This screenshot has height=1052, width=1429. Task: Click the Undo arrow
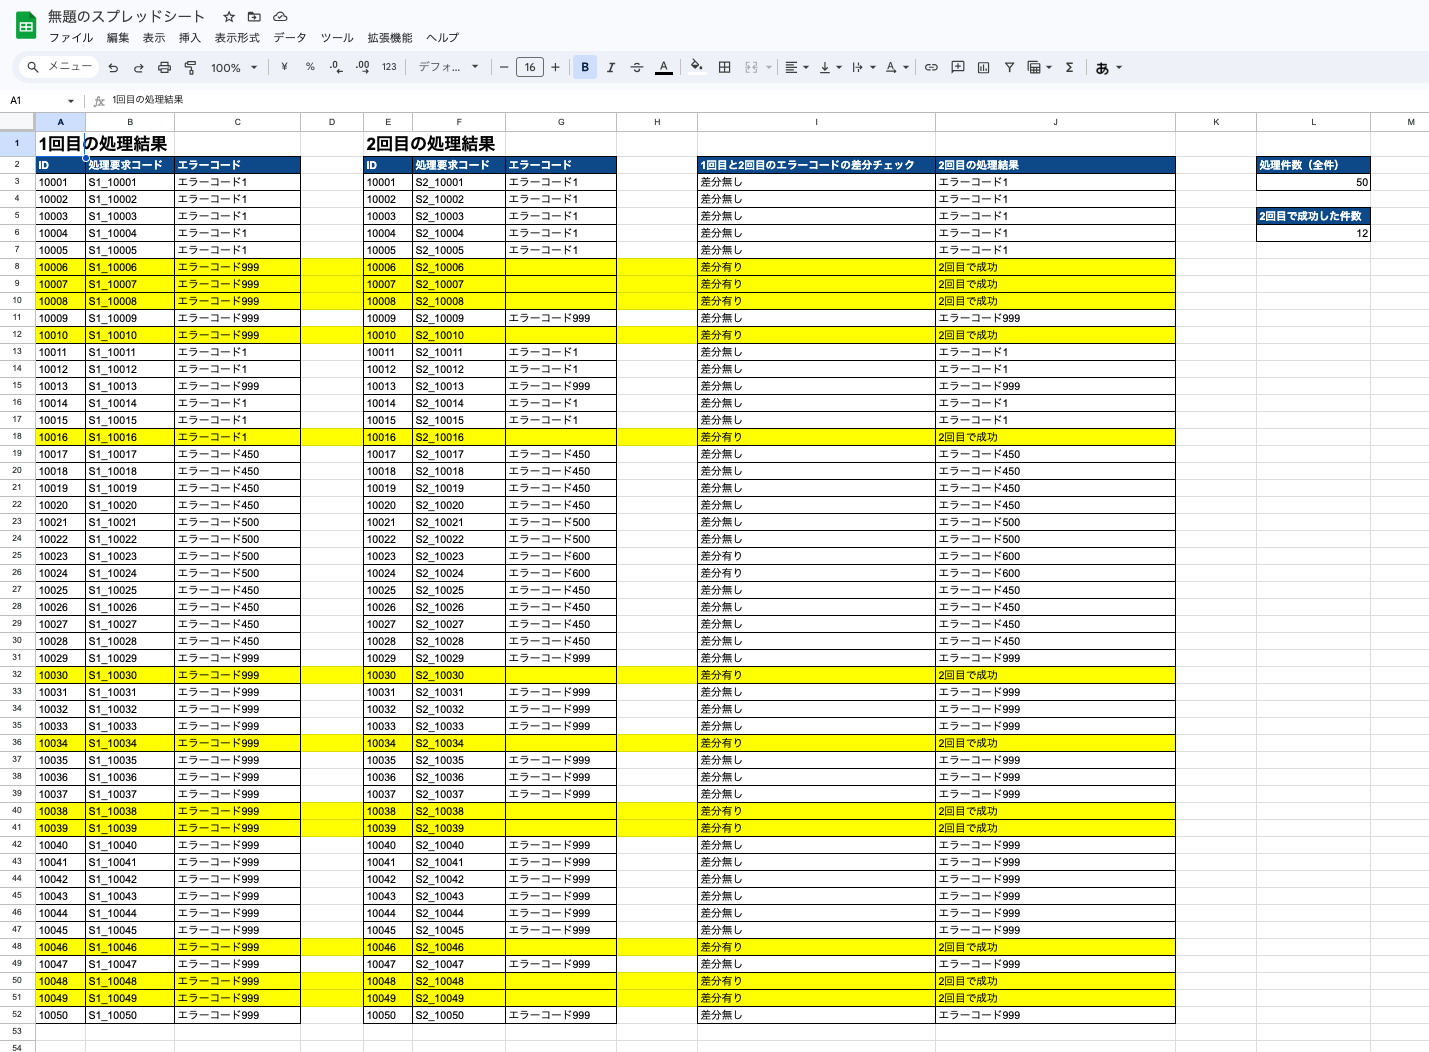point(113,68)
